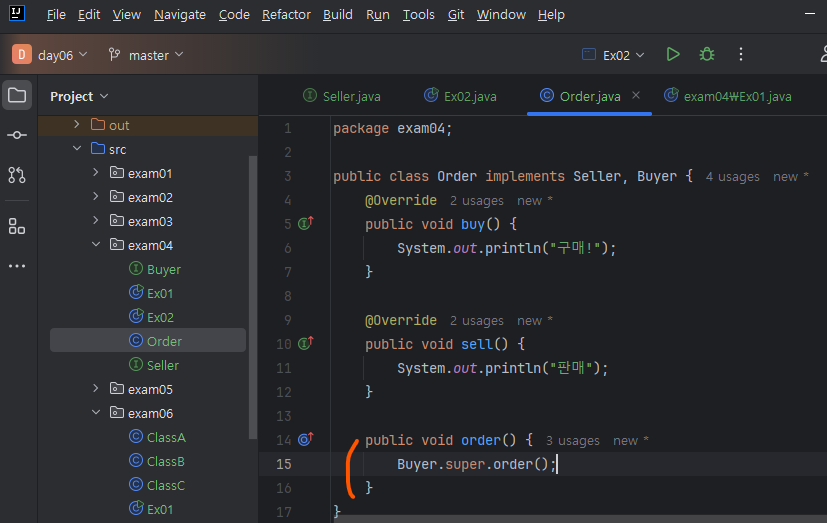
Task: Open the Window menu
Action: coord(501,15)
